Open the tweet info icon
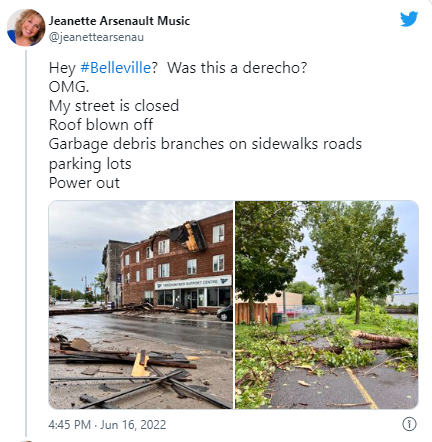This screenshot has height=442, width=432. [x=409, y=424]
